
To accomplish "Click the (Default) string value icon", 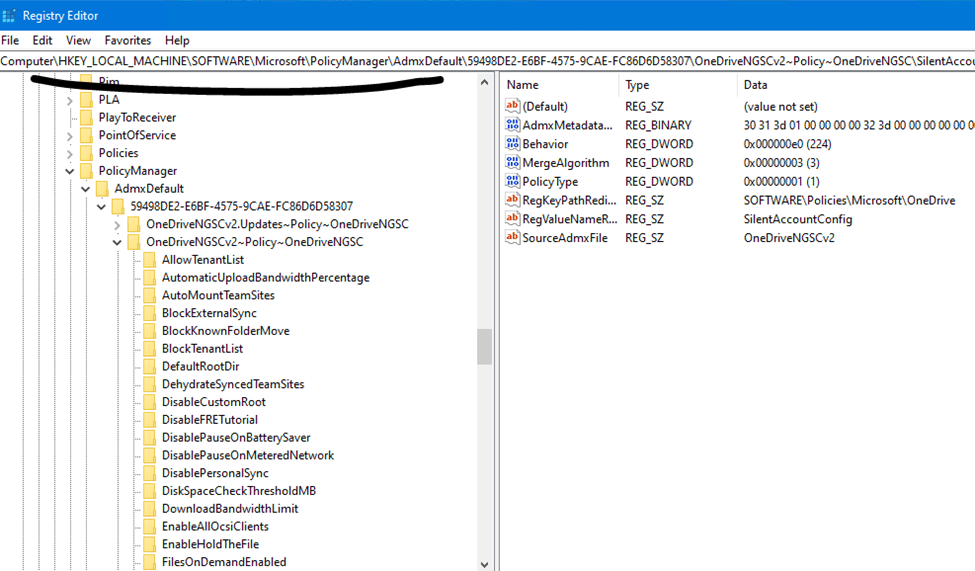I will (x=513, y=106).
